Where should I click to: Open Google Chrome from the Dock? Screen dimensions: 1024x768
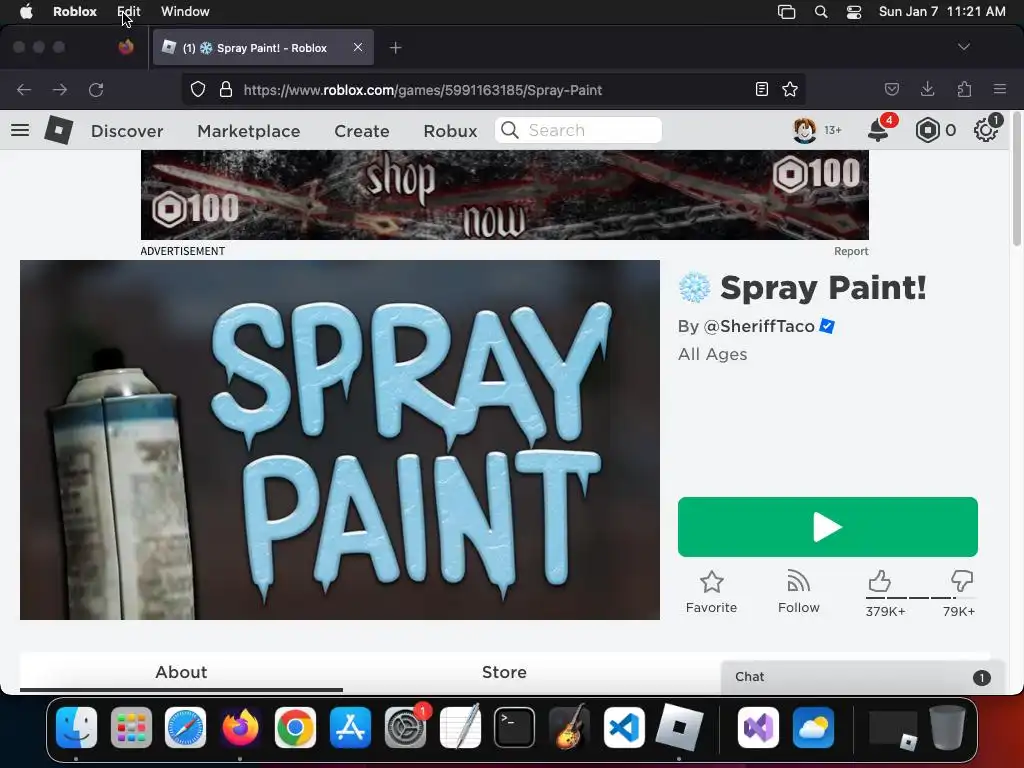(295, 727)
